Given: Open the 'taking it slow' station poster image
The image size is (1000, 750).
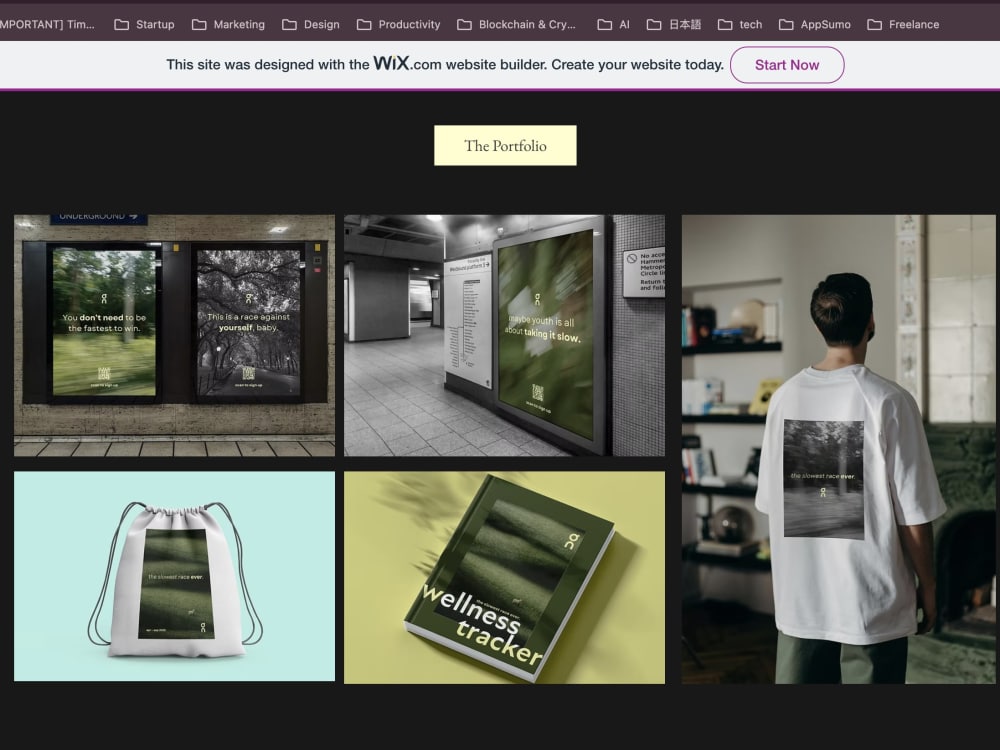Looking at the screenshot, I should coord(504,335).
